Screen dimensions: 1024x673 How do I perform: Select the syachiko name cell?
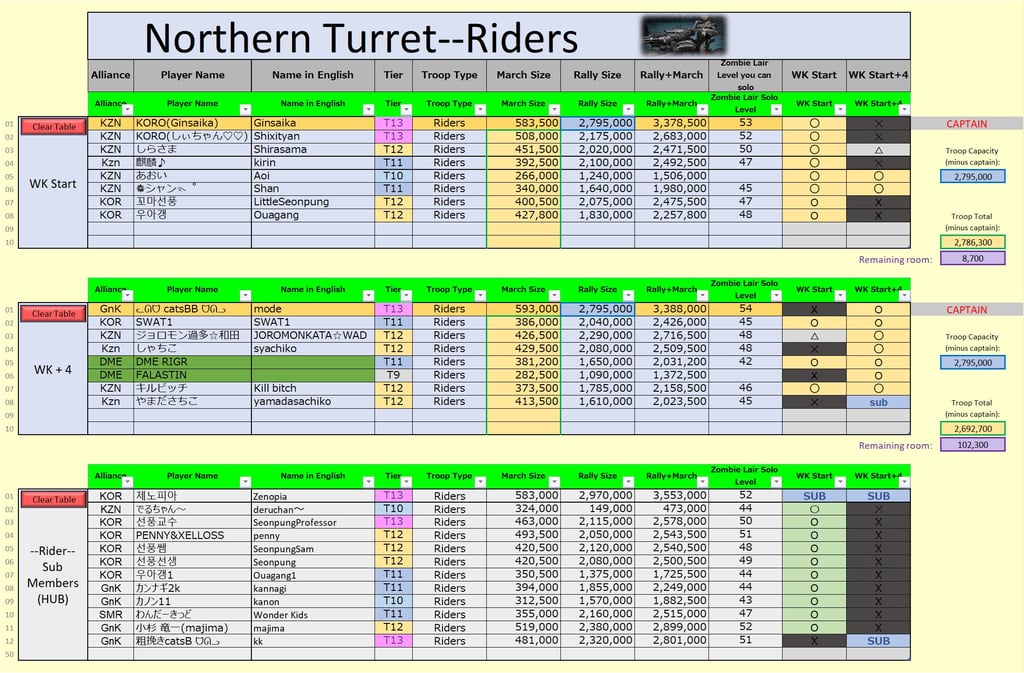point(313,349)
